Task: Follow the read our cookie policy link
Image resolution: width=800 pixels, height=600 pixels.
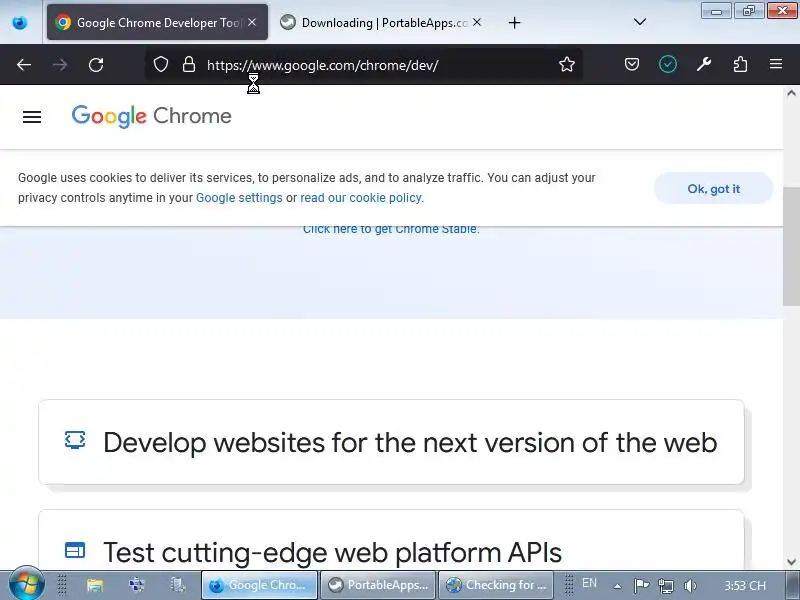Action: click(361, 198)
